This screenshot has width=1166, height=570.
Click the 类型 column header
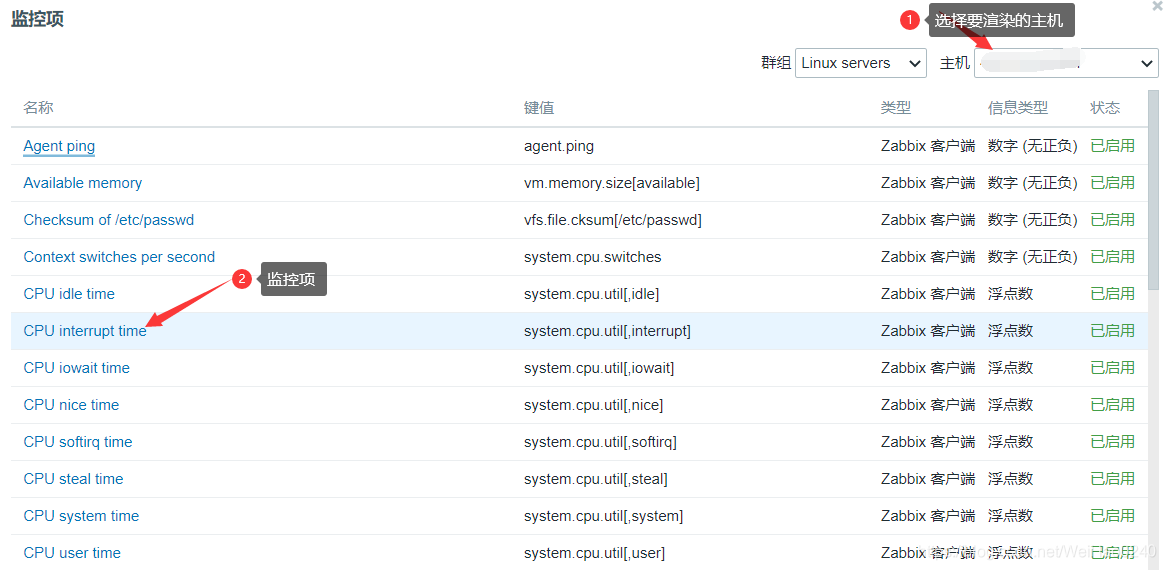pyautogui.click(x=896, y=108)
